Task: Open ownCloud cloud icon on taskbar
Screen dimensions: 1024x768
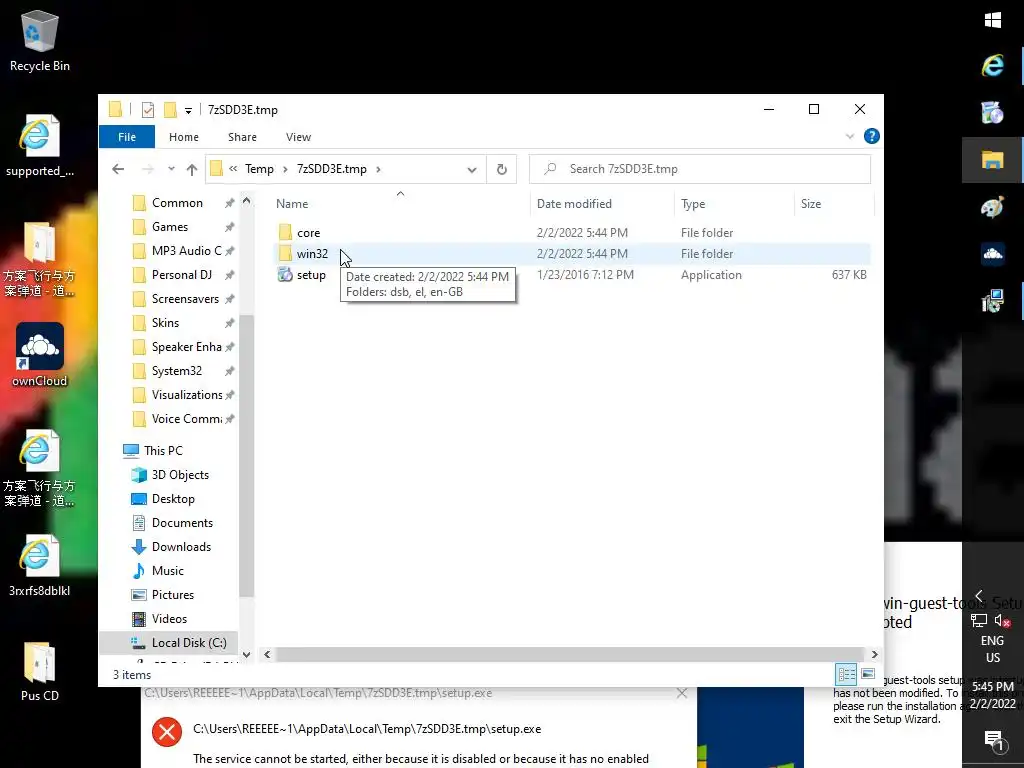Action: point(993,253)
